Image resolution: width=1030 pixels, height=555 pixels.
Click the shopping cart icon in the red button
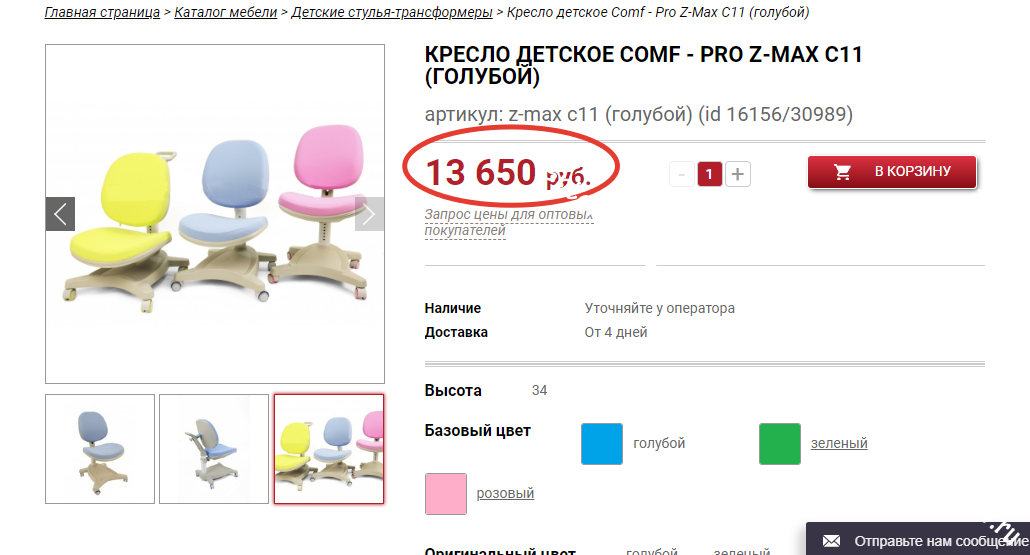[x=842, y=172]
